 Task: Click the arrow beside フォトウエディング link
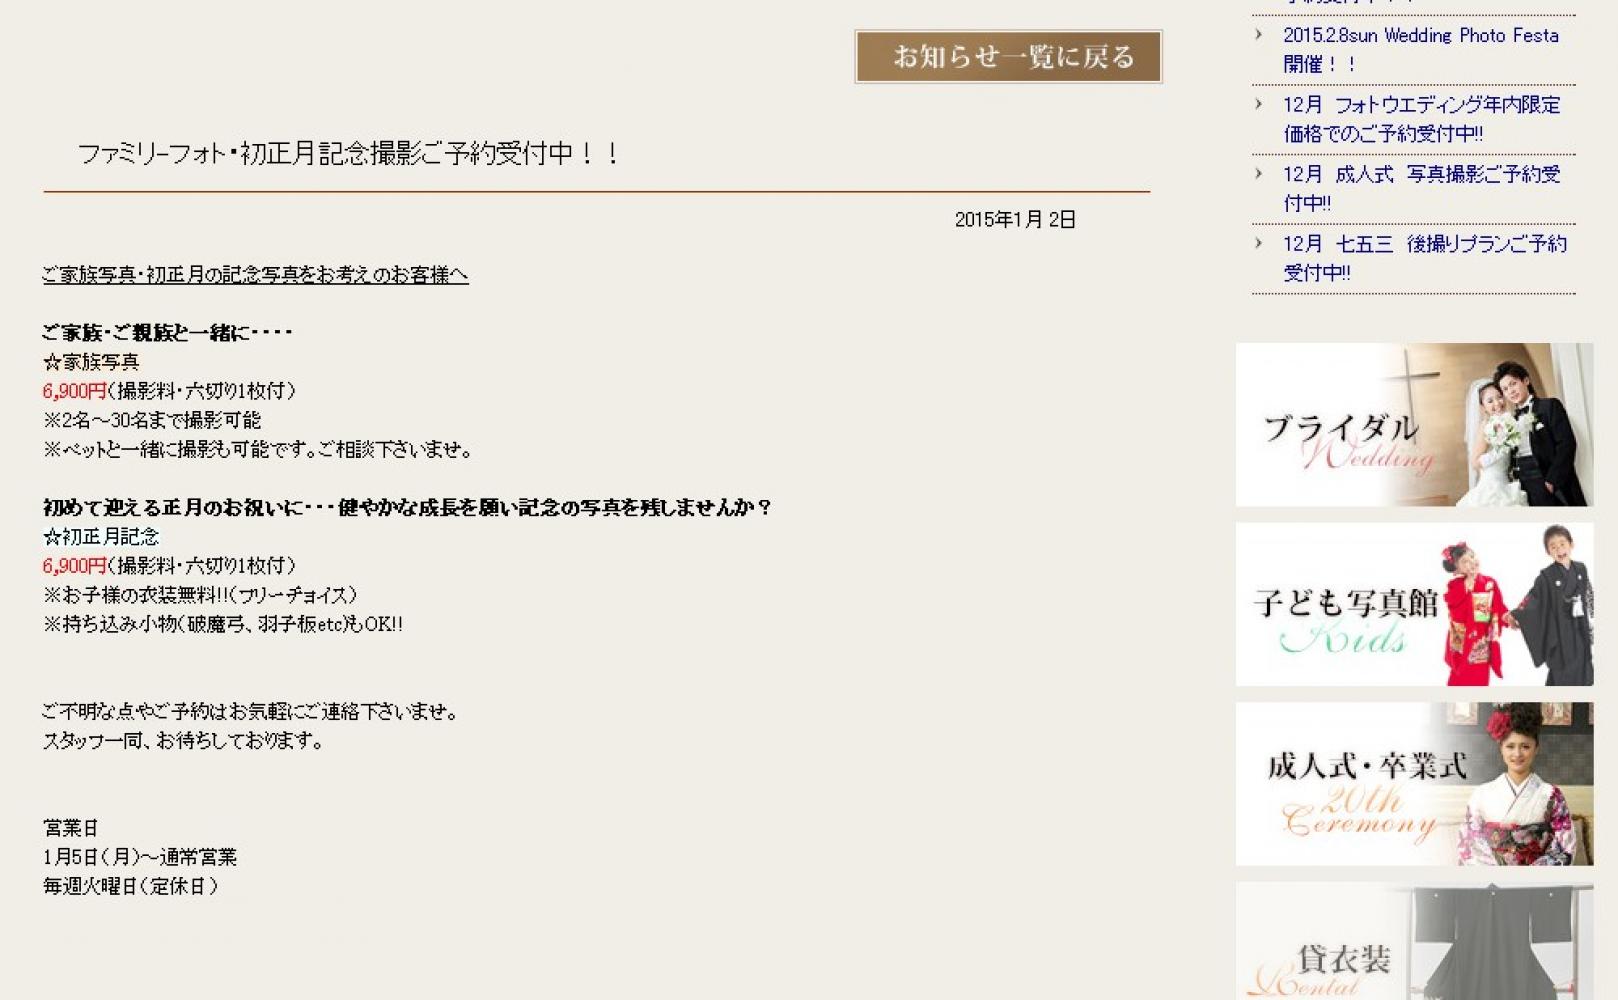tap(1259, 104)
